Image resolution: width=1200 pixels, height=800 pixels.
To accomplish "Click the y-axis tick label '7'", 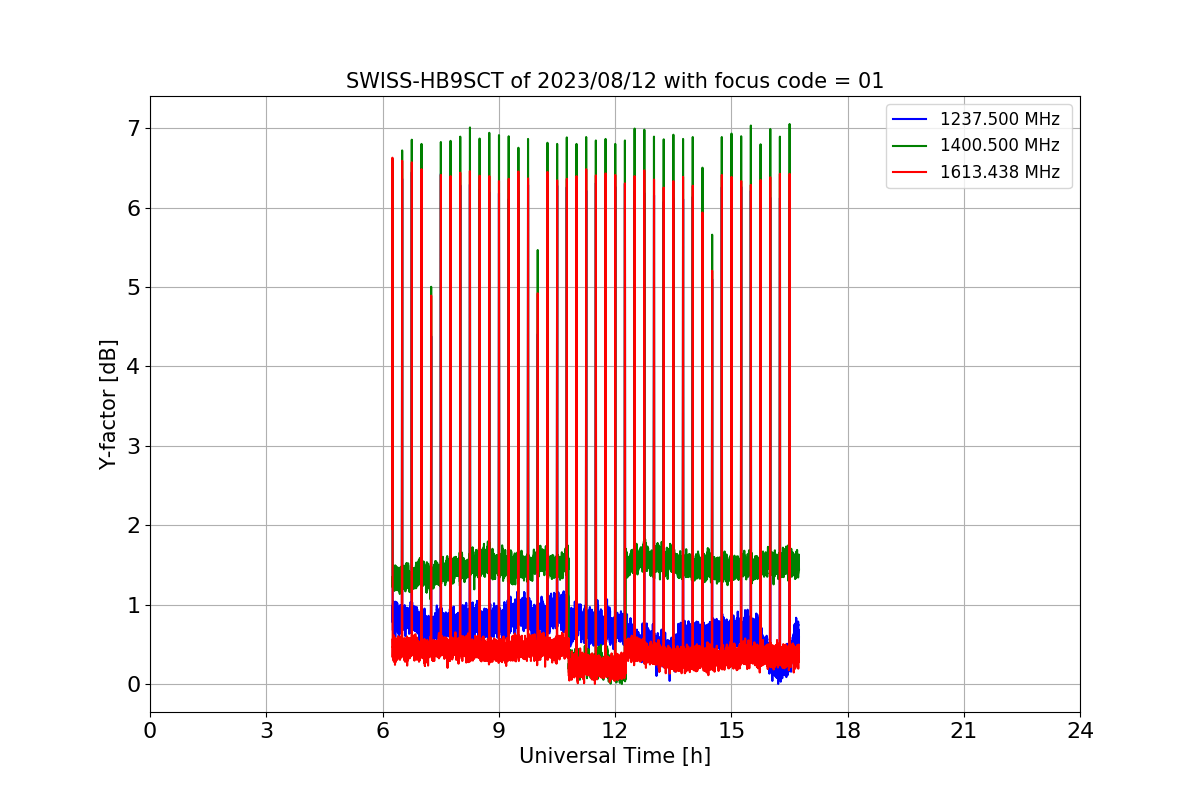I will point(134,129).
